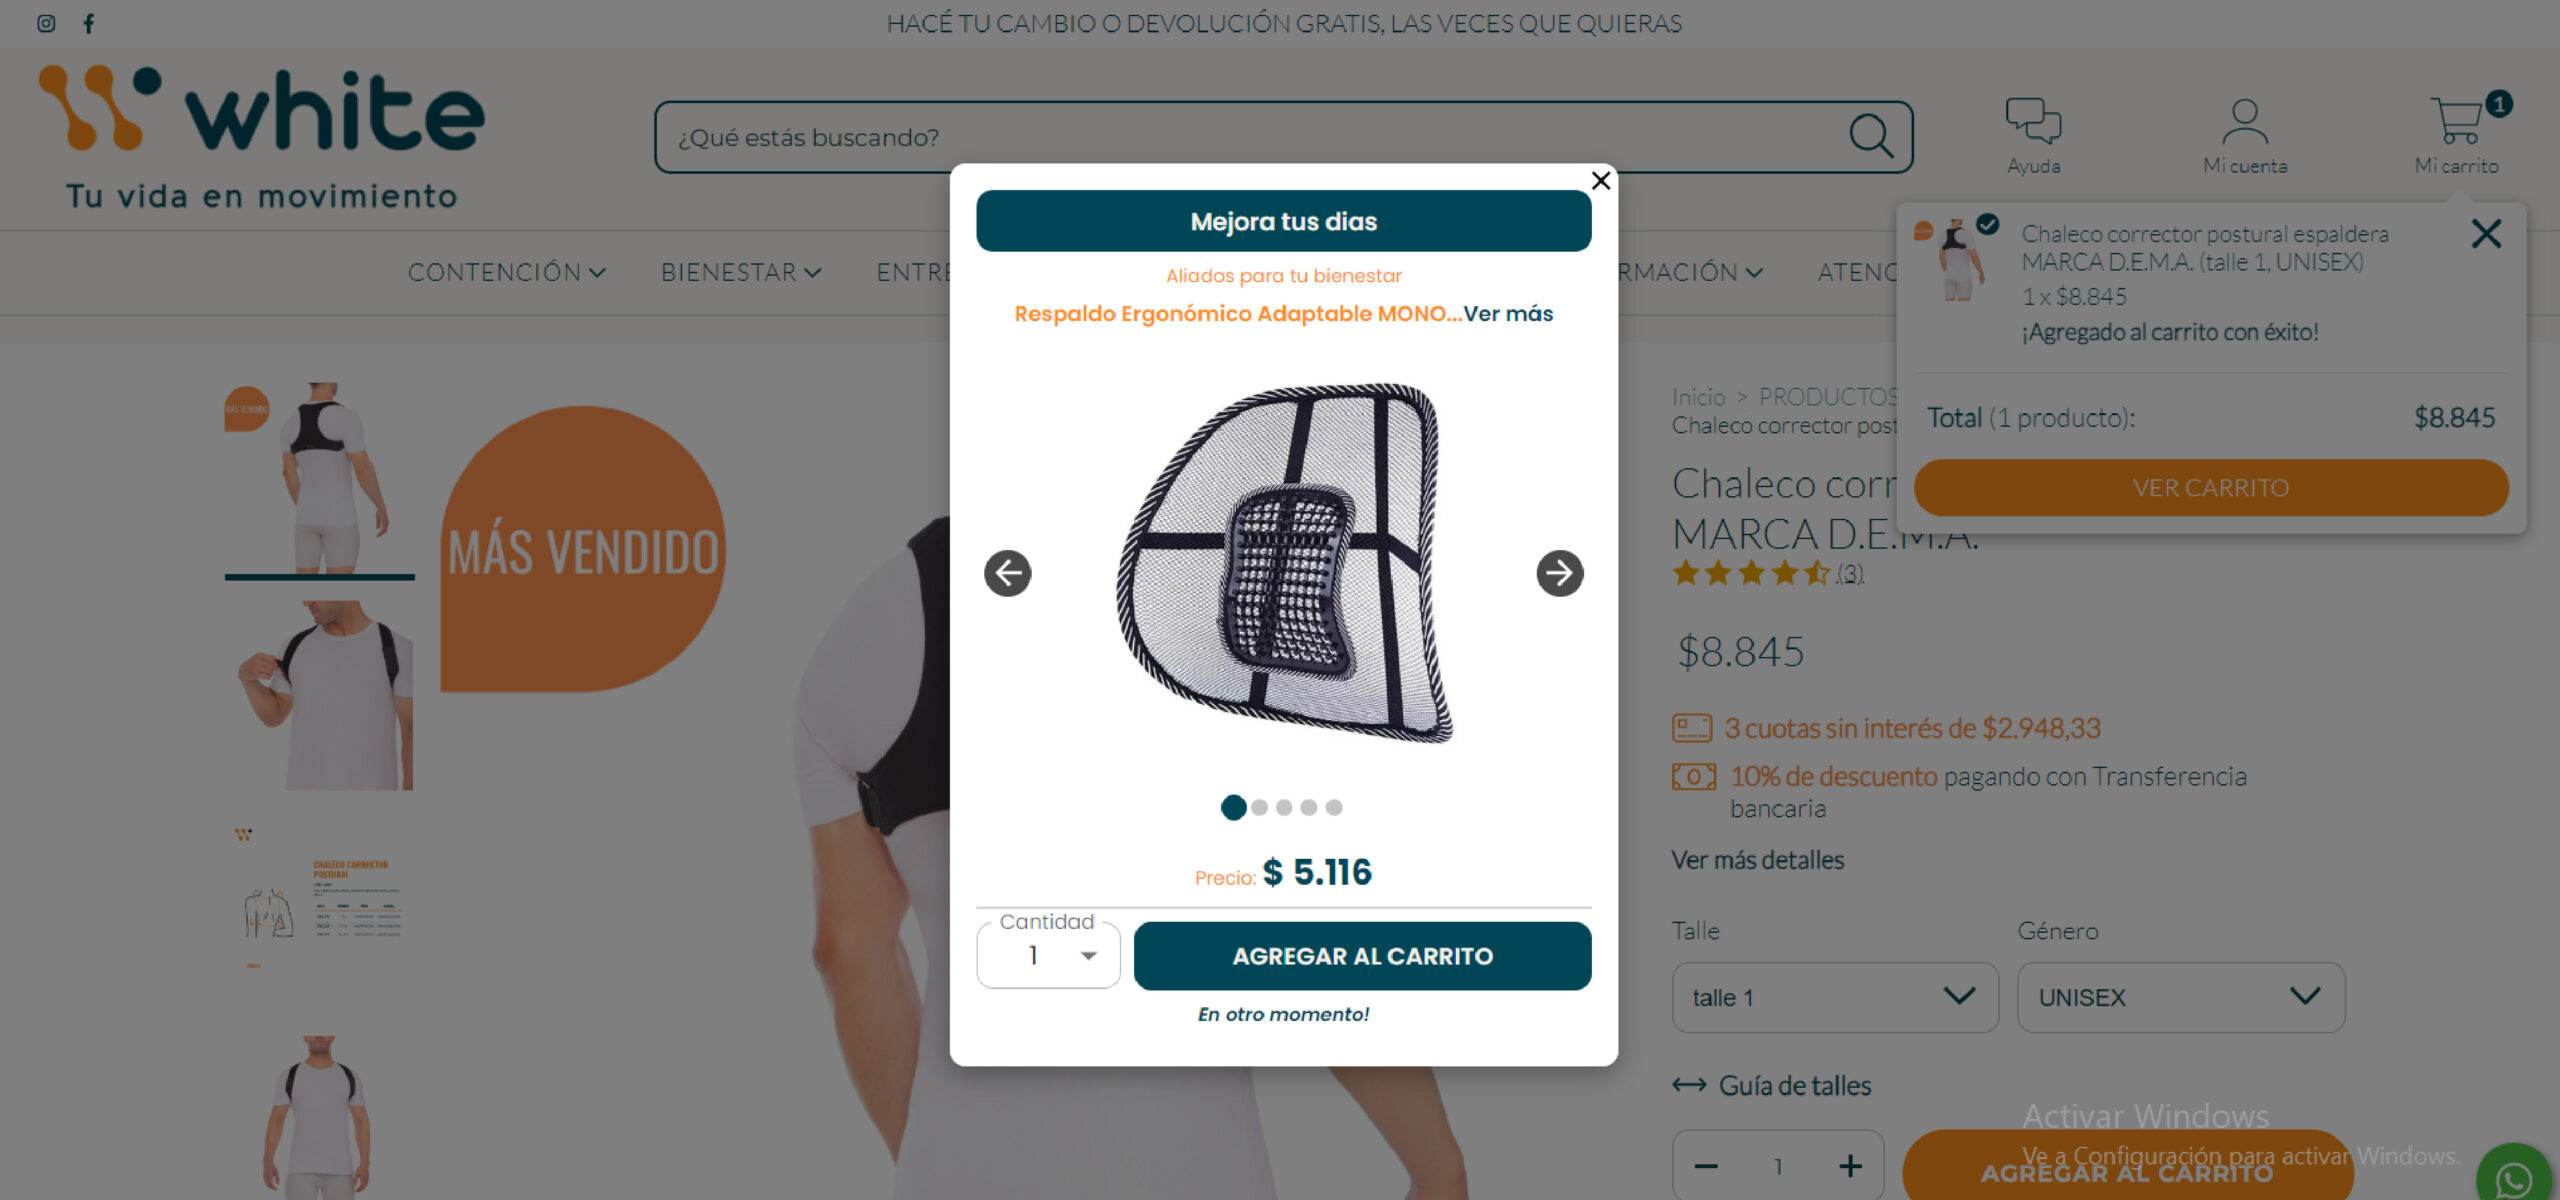Select the second carousel dot indicator
2560x1200 pixels.
(1259, 807)
